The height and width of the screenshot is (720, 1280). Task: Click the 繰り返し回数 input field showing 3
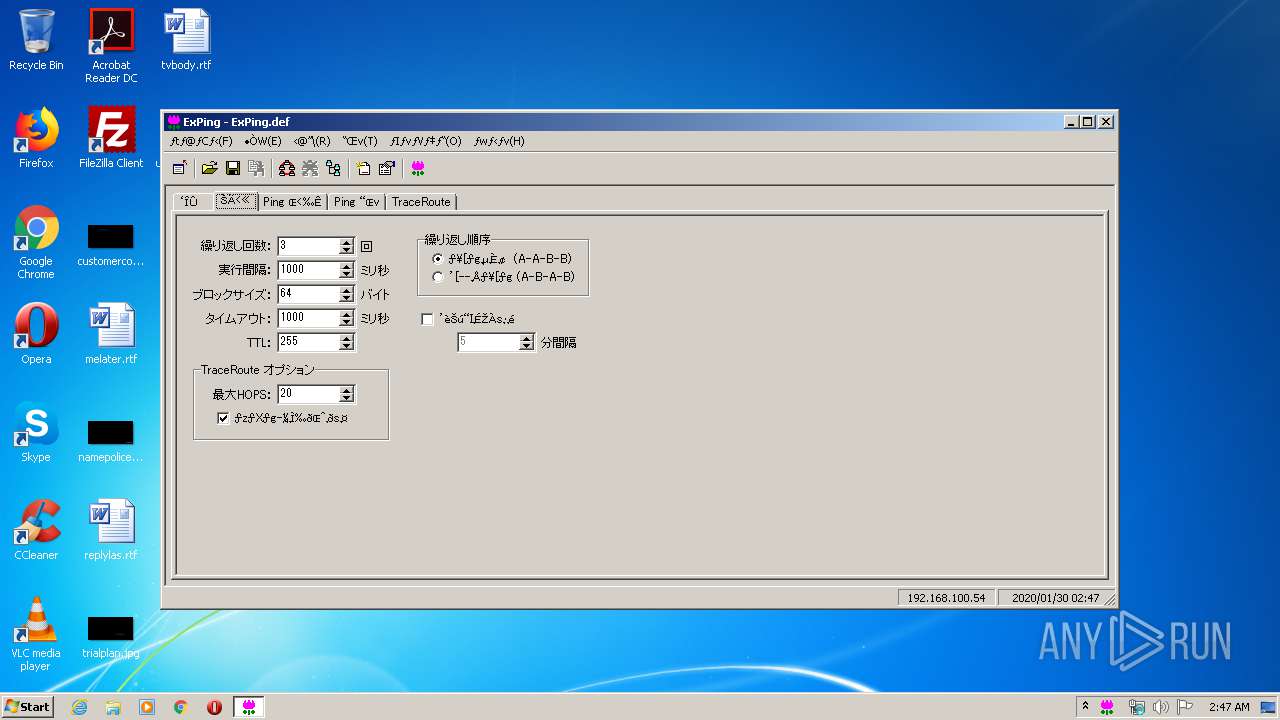pos(308,245)
